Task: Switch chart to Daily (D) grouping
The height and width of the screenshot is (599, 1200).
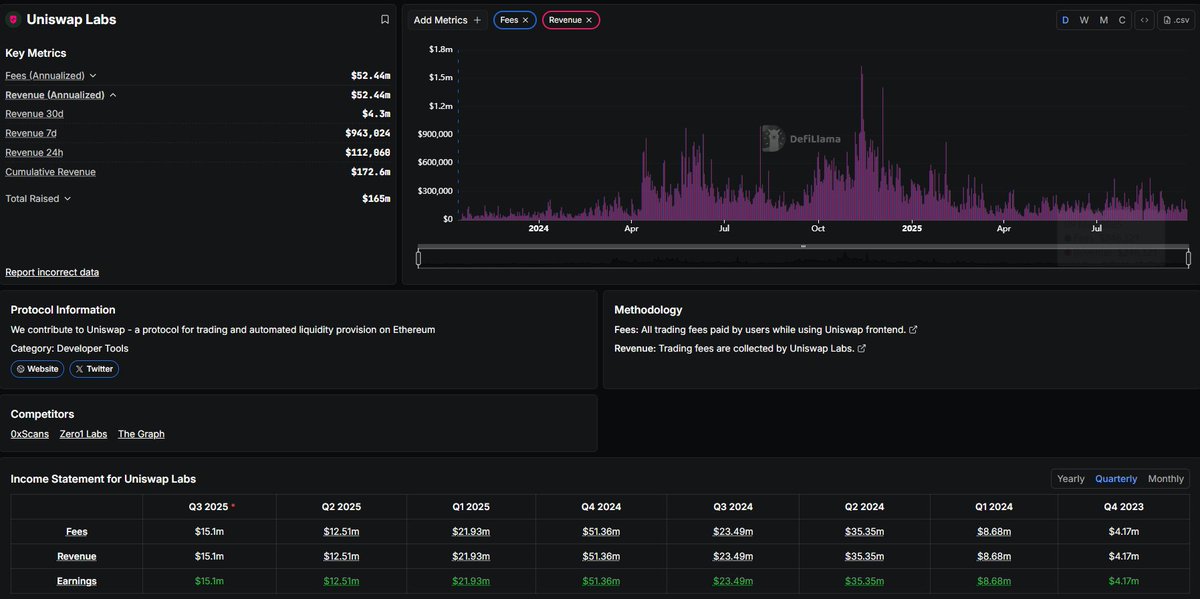Action: 1065,20
